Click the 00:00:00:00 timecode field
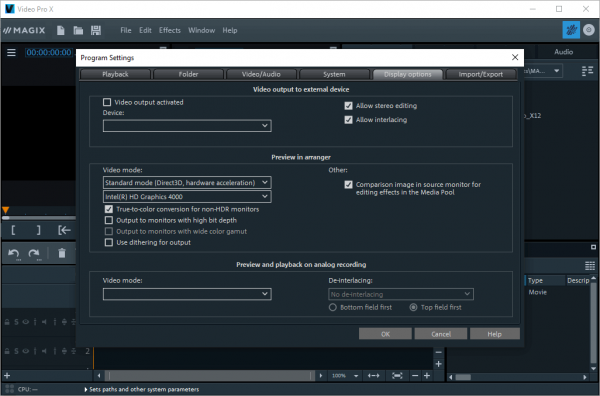 coord(49,52)
